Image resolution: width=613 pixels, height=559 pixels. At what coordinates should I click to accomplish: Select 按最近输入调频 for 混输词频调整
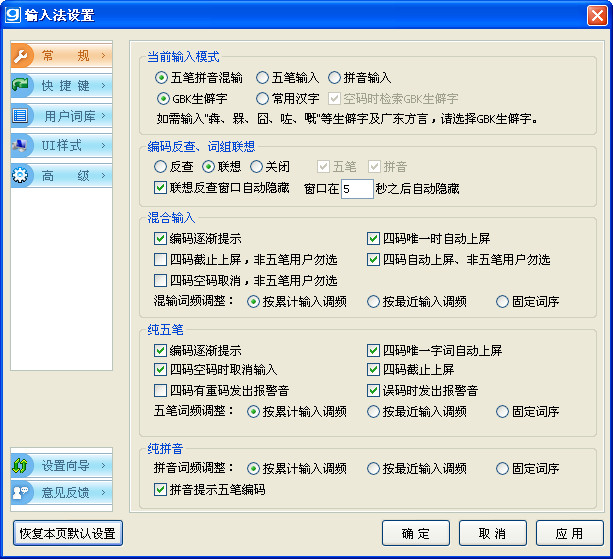pos(417,301)
